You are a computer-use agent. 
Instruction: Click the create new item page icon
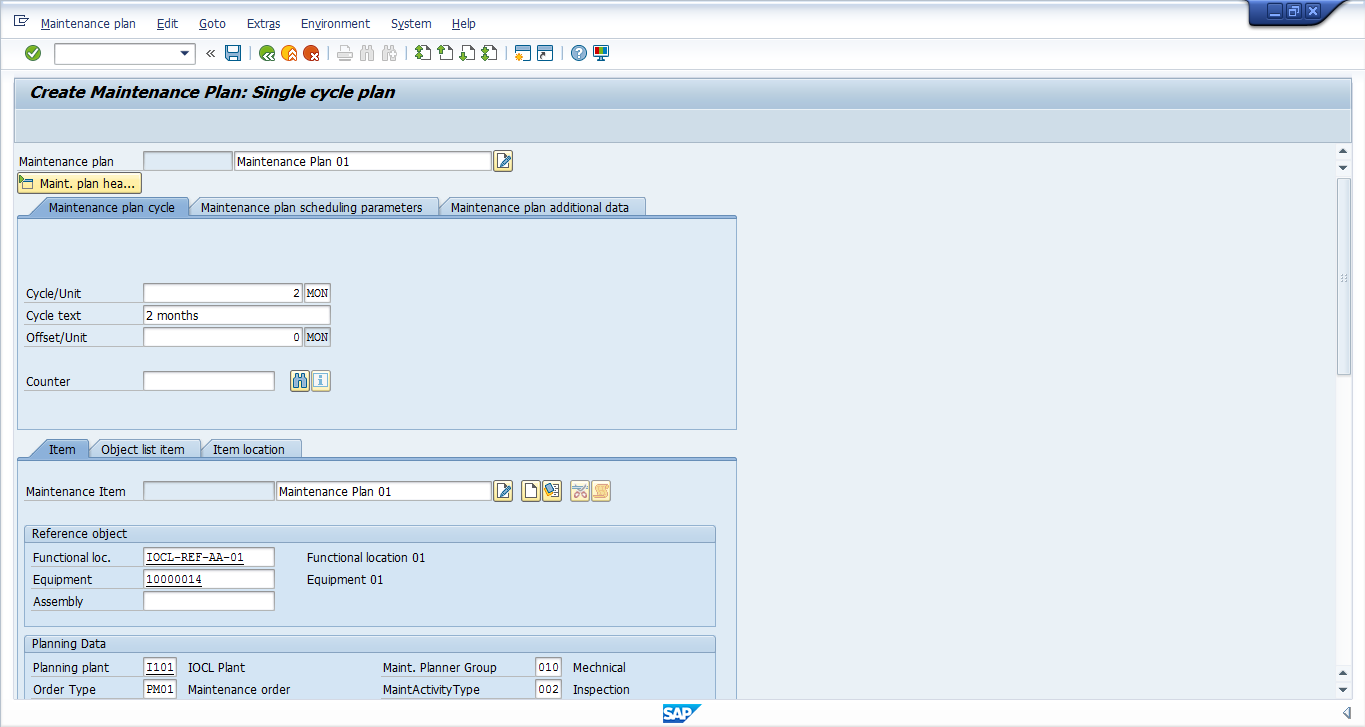point(531,491)
